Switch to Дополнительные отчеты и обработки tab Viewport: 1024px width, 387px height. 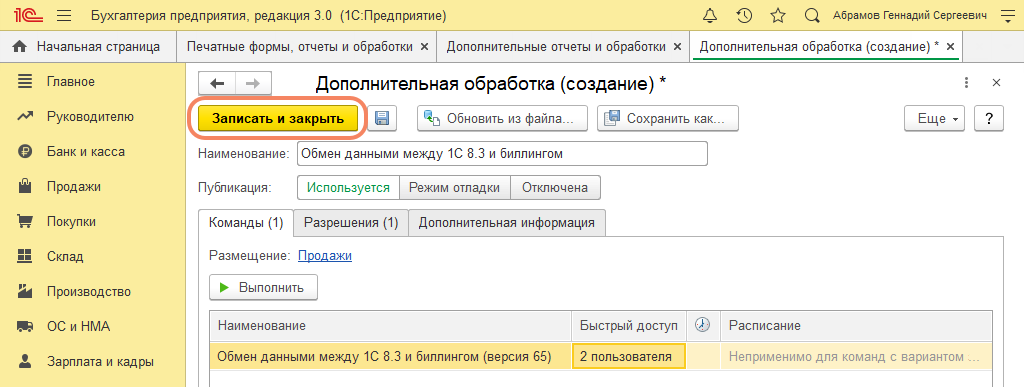pyautogui.click(x=556, y=46)
